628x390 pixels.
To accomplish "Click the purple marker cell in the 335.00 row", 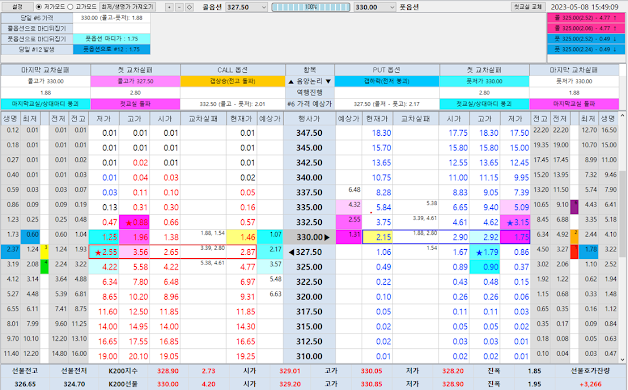I will click(x=574, y=207).
